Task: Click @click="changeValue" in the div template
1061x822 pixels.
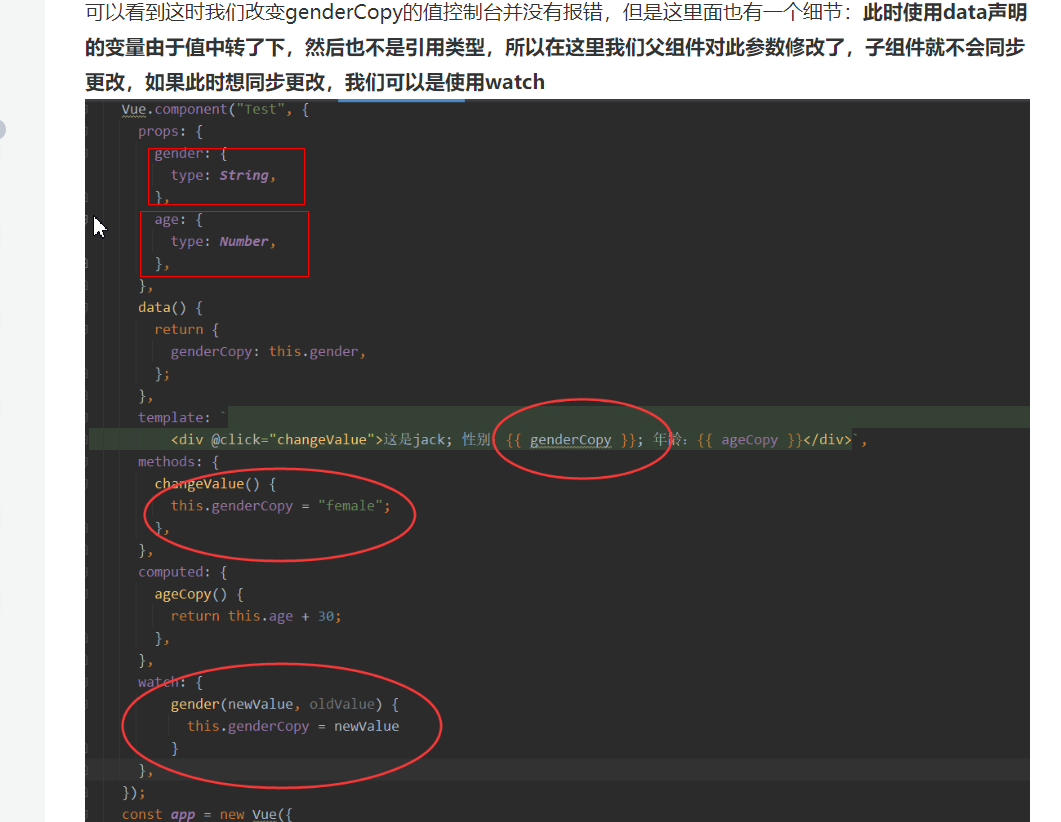Action: click(293, 440)
